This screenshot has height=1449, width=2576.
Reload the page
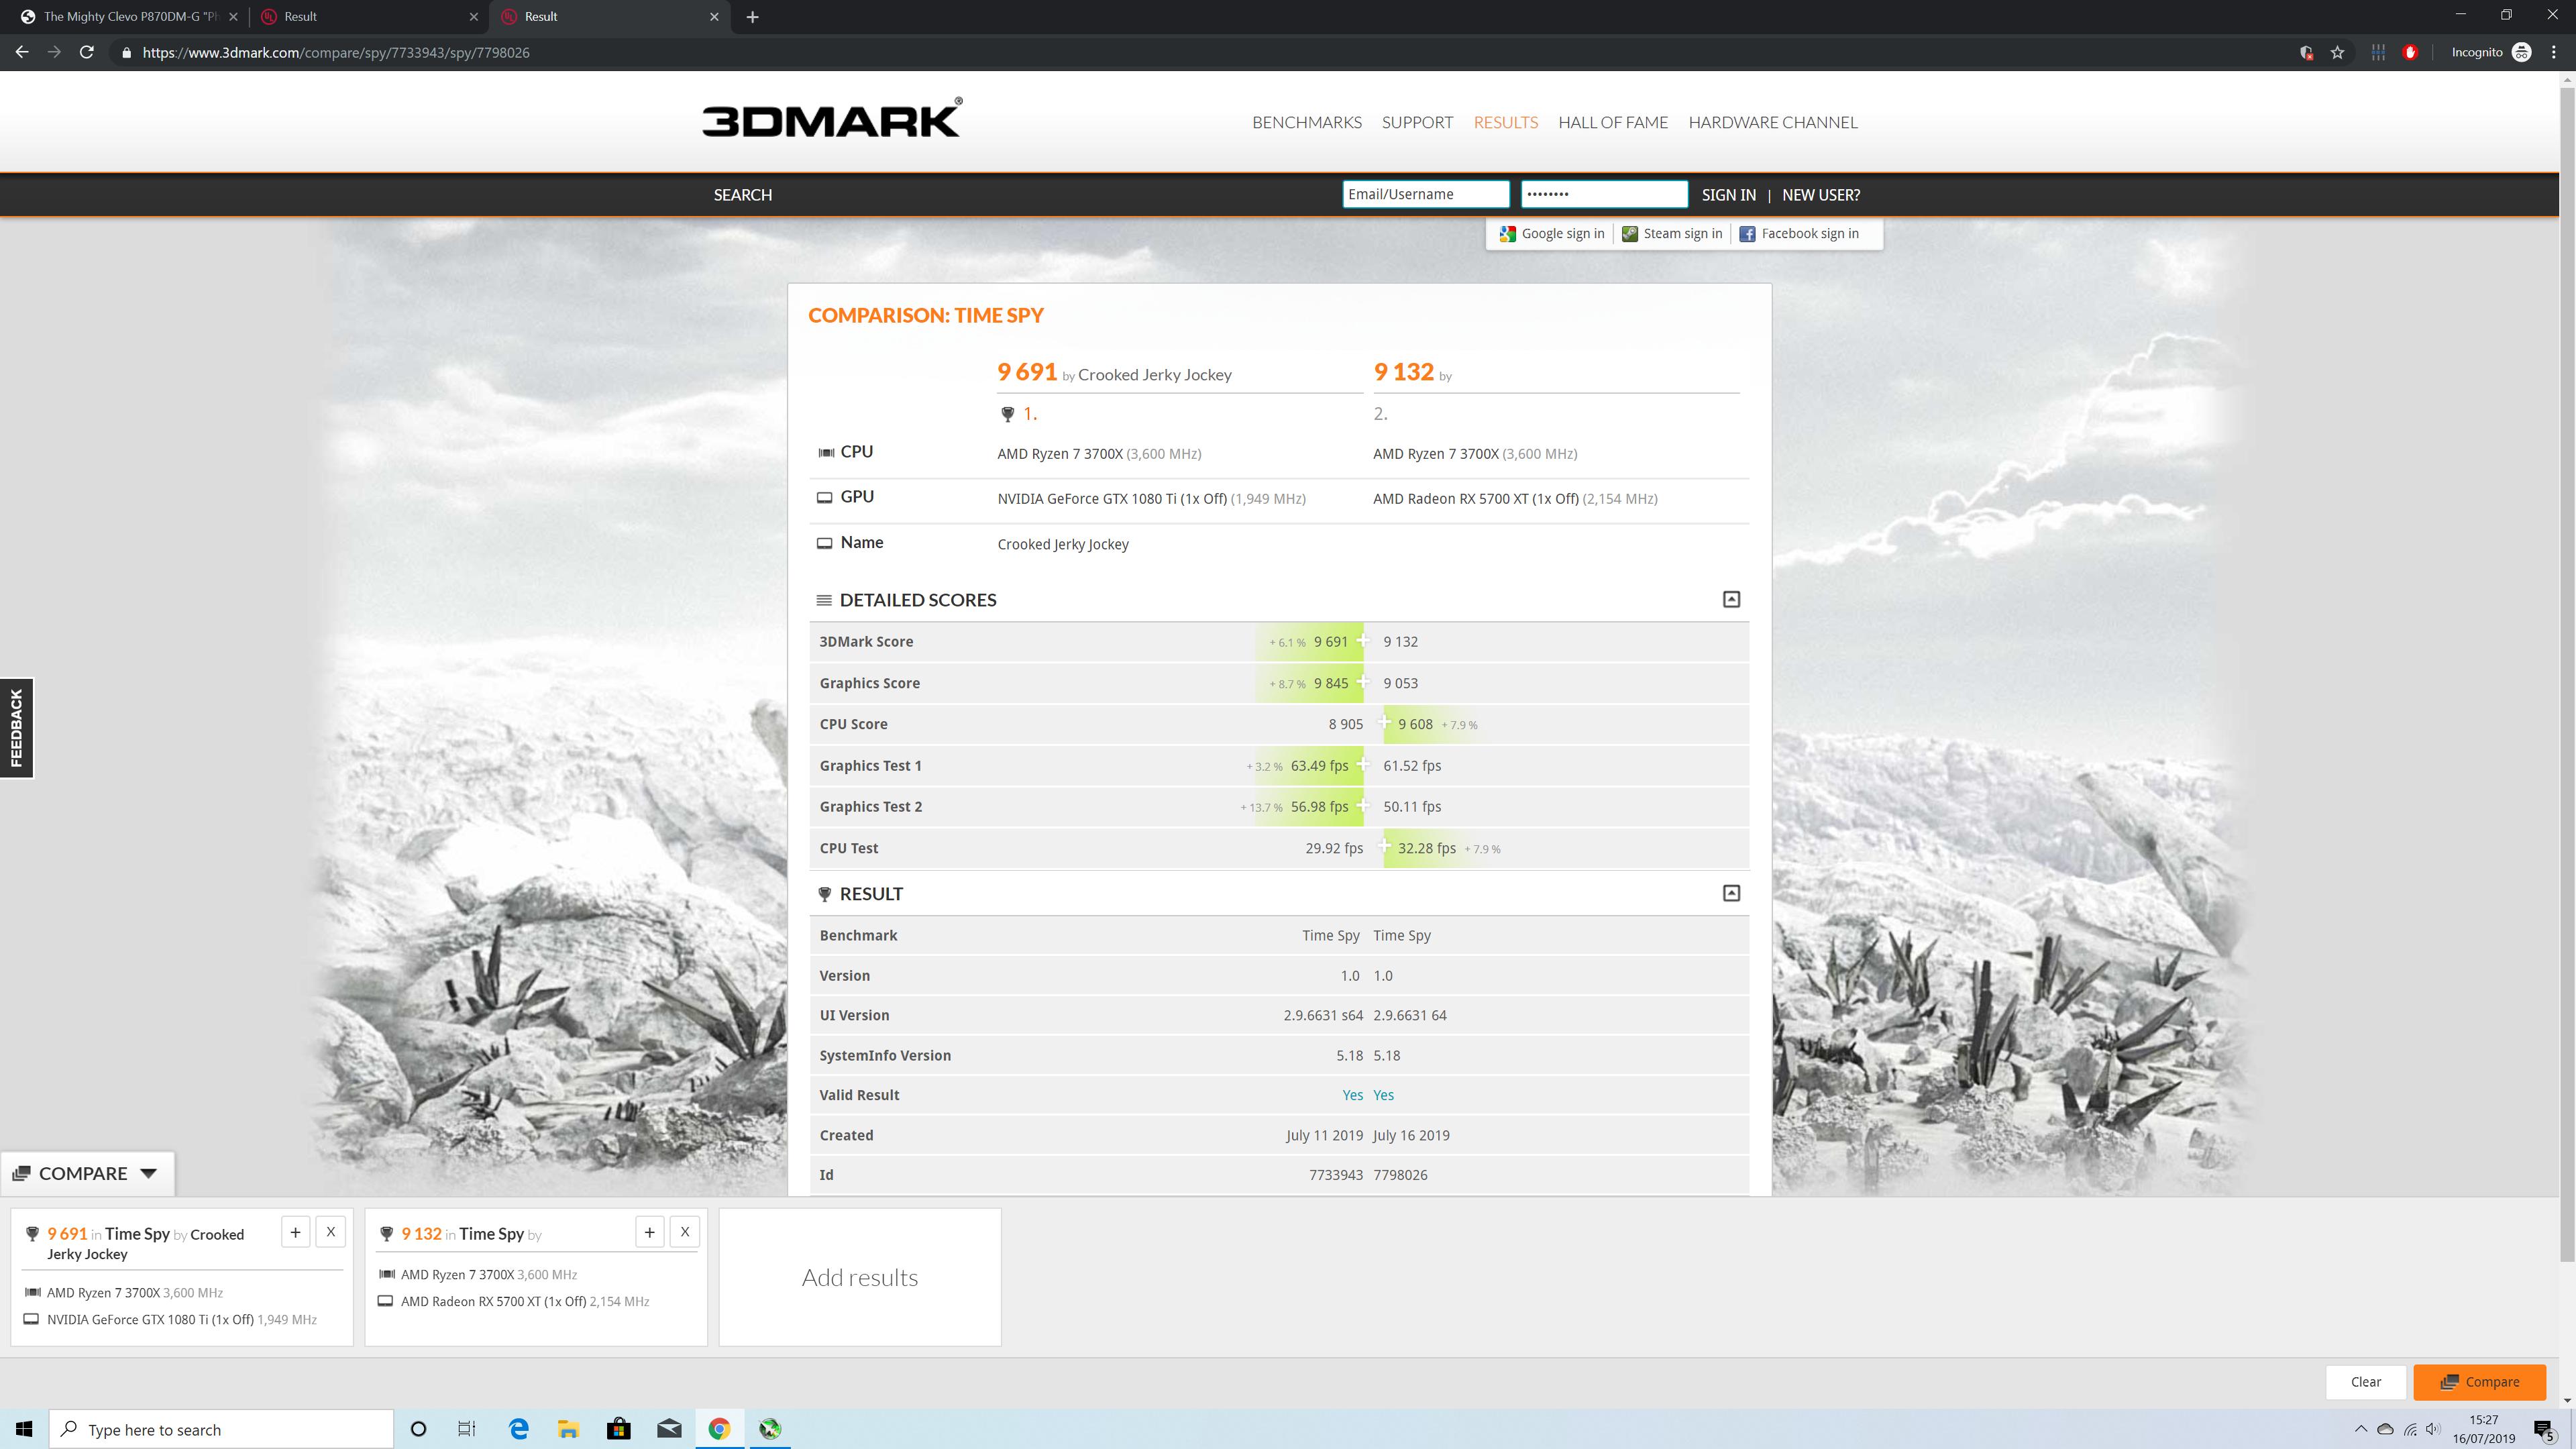pos(87,52)
